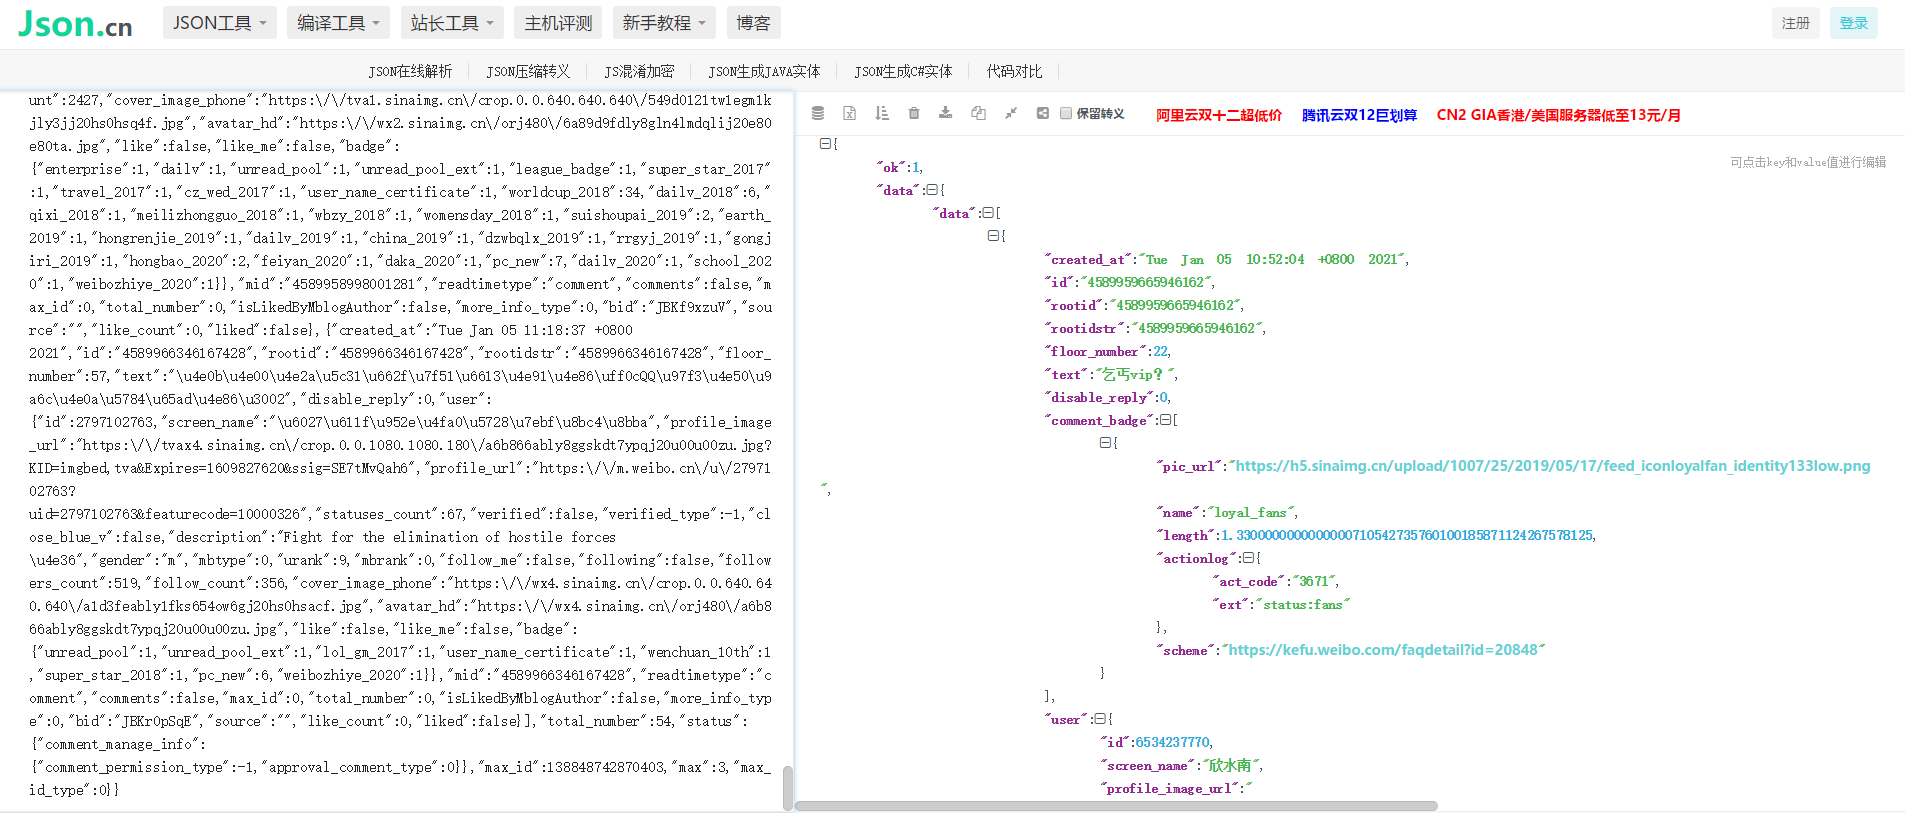This screenshot has width=1905, height=813.
Task: Open the 编译工具 dropdown menu
Action: pyautogui.click(x=339, y=23)
